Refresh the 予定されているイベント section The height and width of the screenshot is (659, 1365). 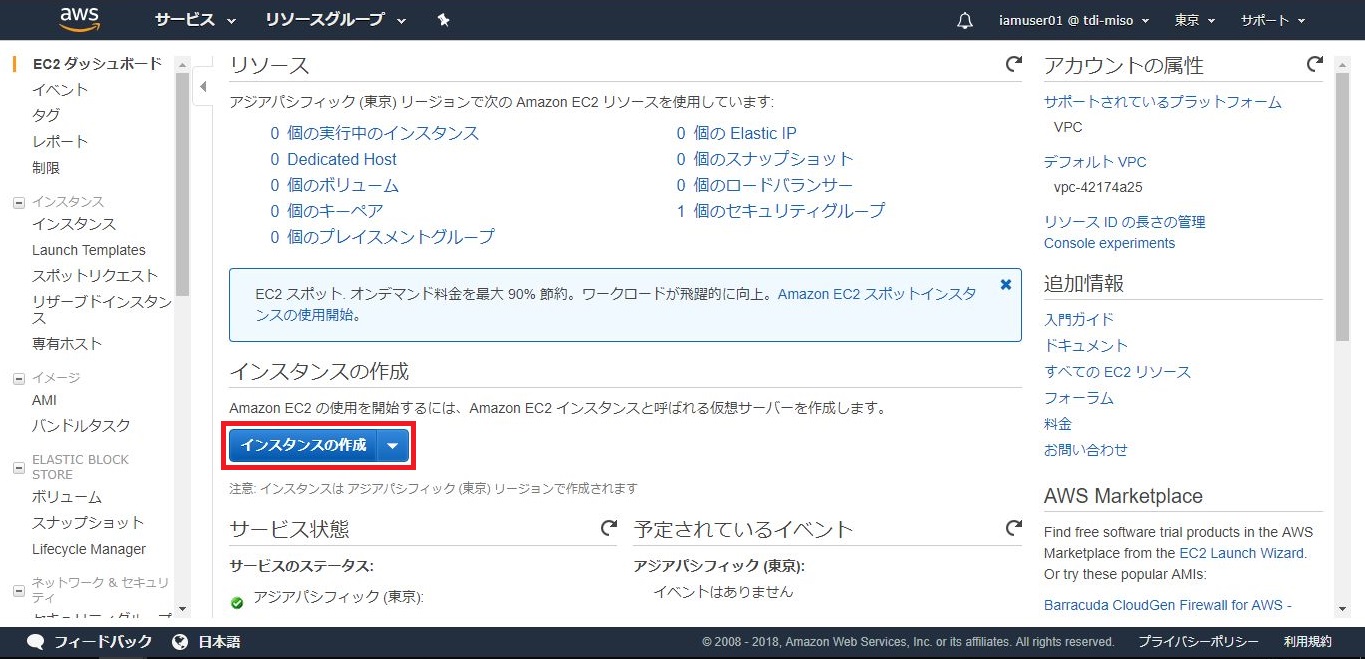tap(1013, 528)
